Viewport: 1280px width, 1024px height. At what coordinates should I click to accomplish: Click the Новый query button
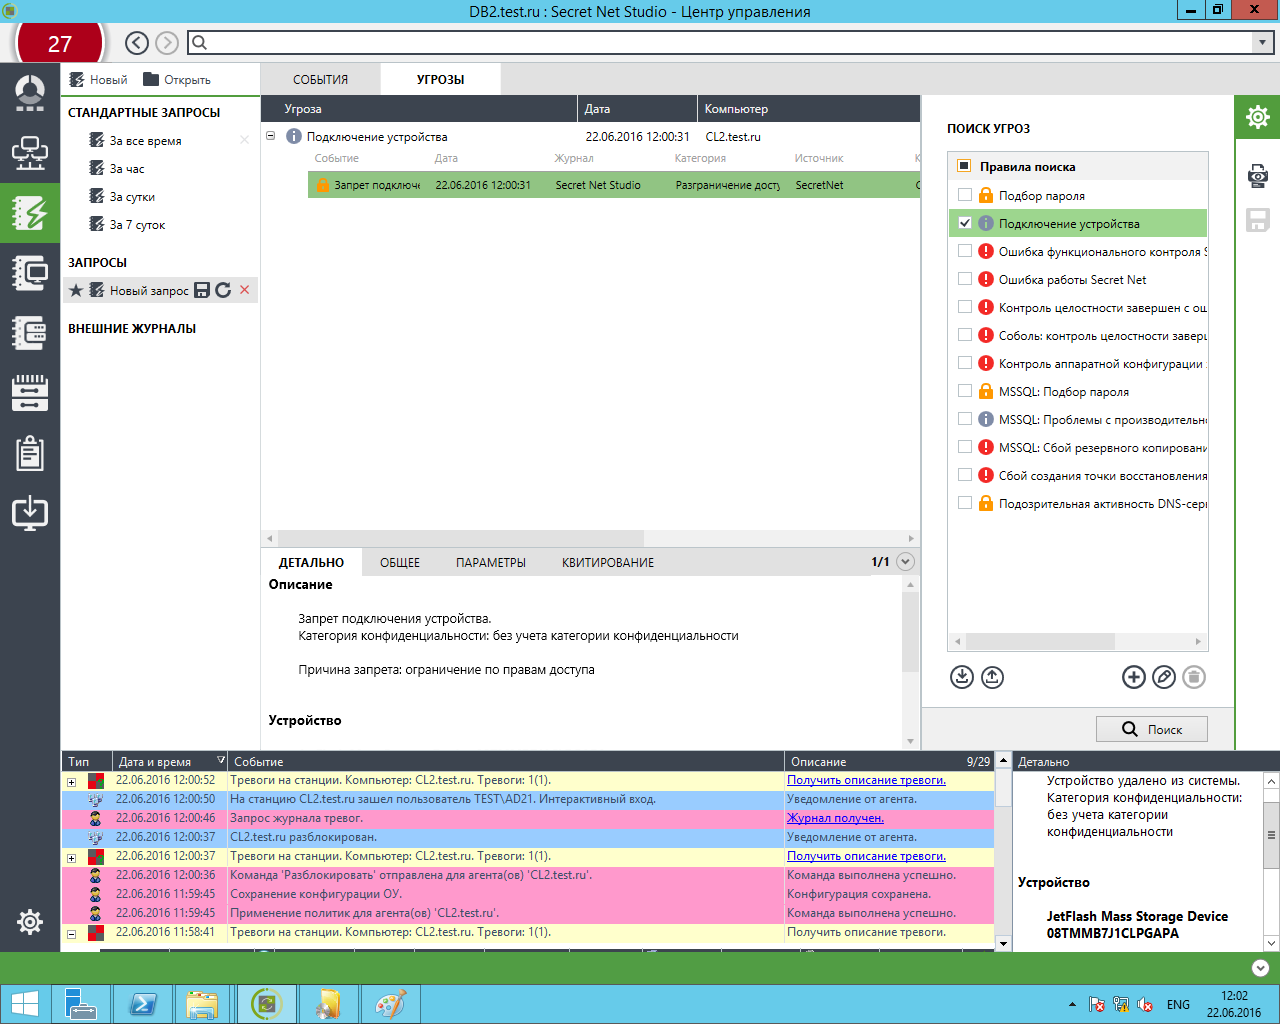coord(98,80)
